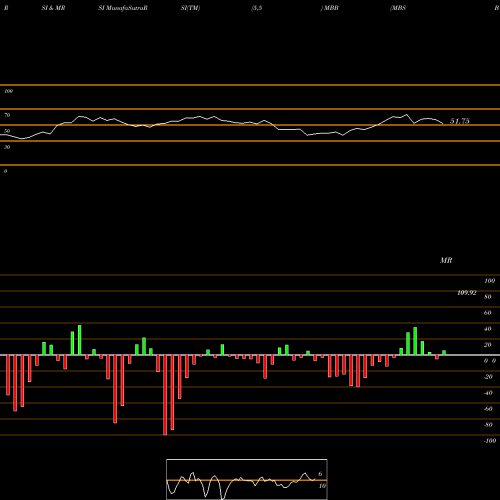Click the longest red bar, reaching -100
The width and height of the screenshot is (500, 500).
[x=165, y=395]
